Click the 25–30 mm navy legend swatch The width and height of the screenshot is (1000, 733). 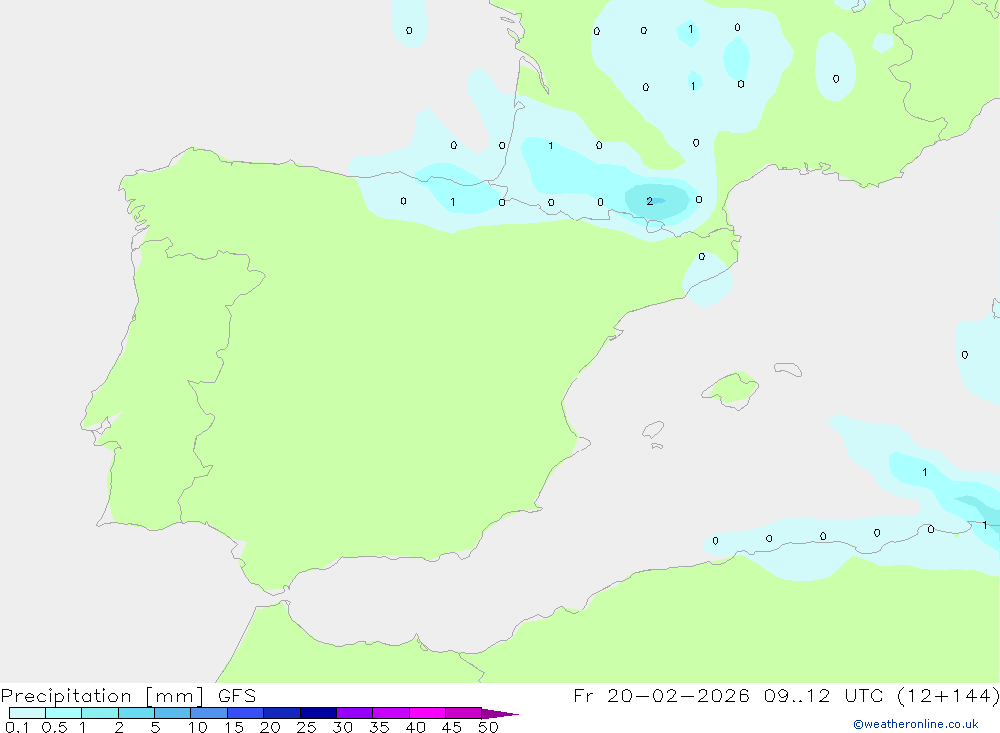318,713
